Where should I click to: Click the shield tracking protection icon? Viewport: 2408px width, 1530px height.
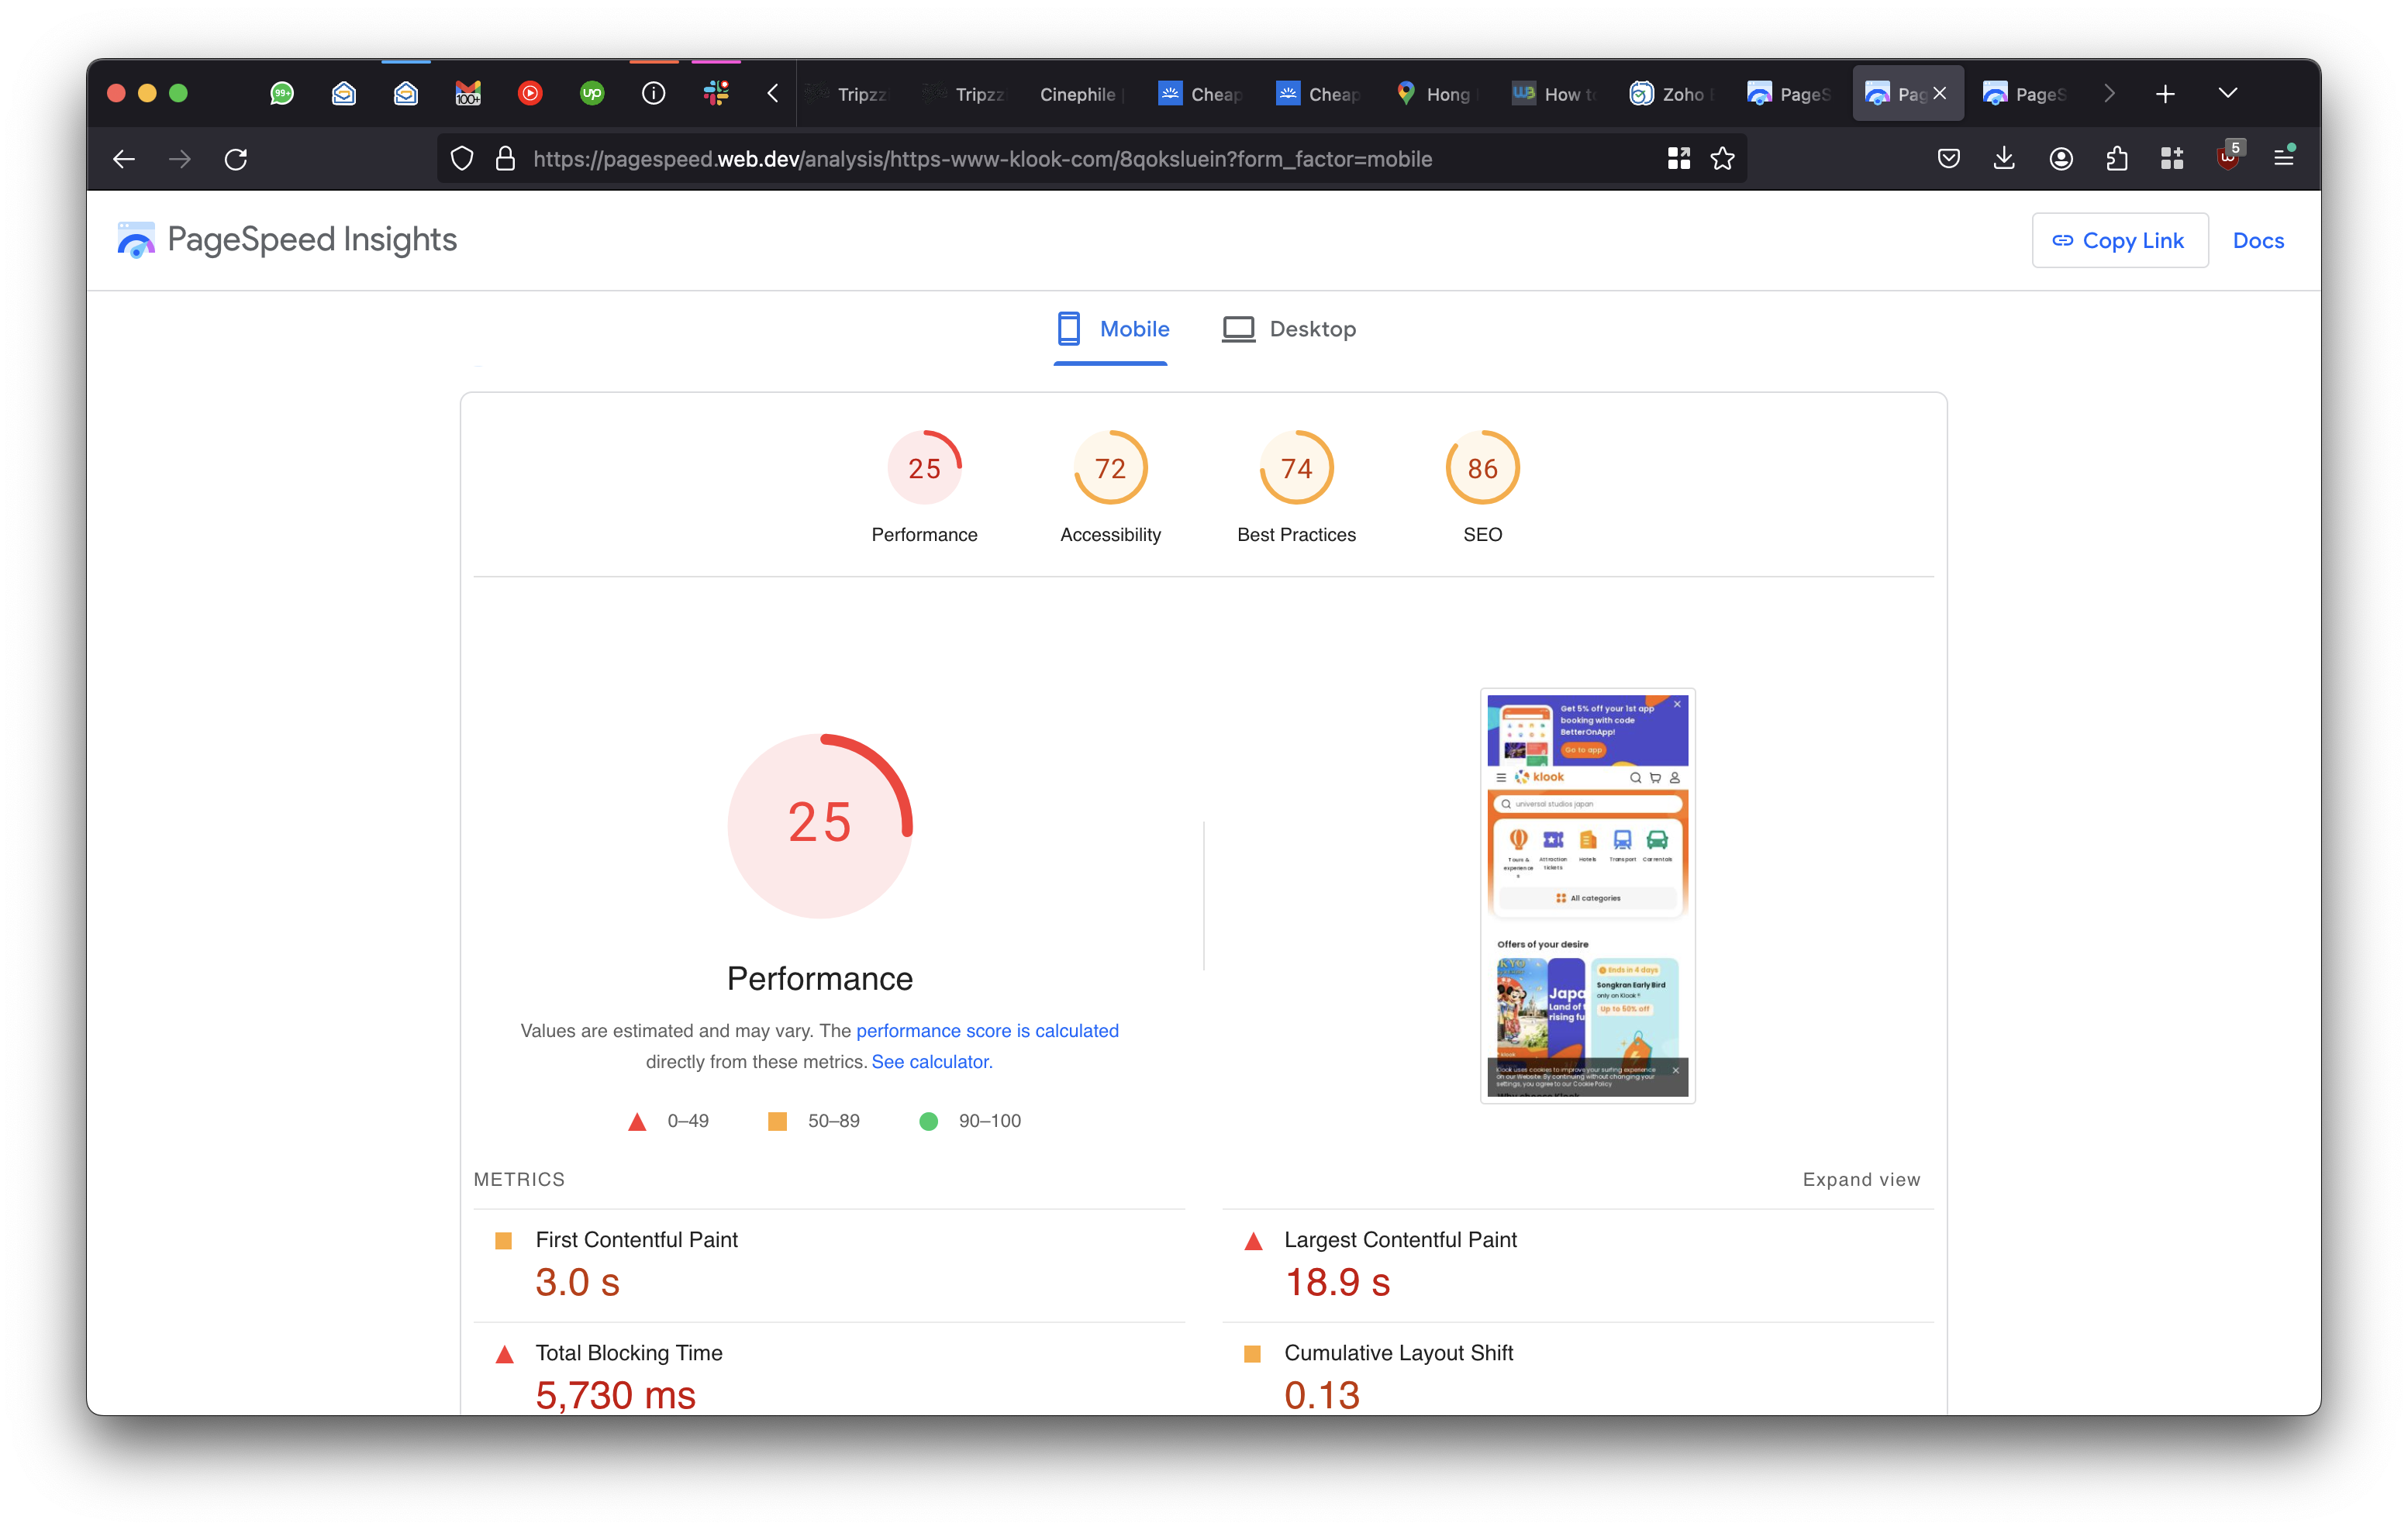pyautogui.click(x=462, y=158)
